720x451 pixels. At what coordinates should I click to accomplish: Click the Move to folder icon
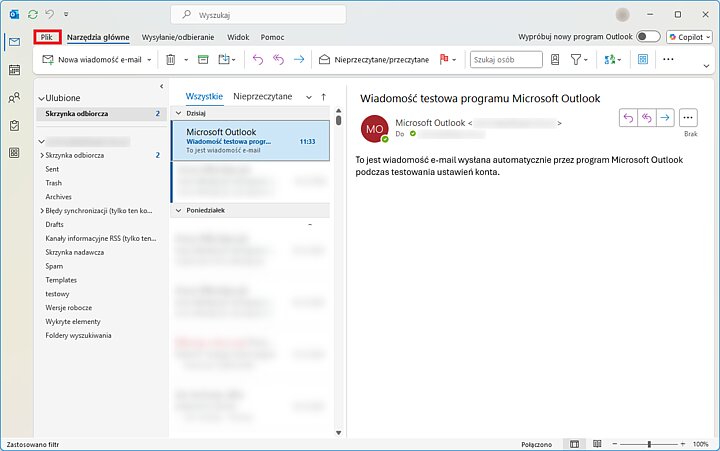[224, 60]
